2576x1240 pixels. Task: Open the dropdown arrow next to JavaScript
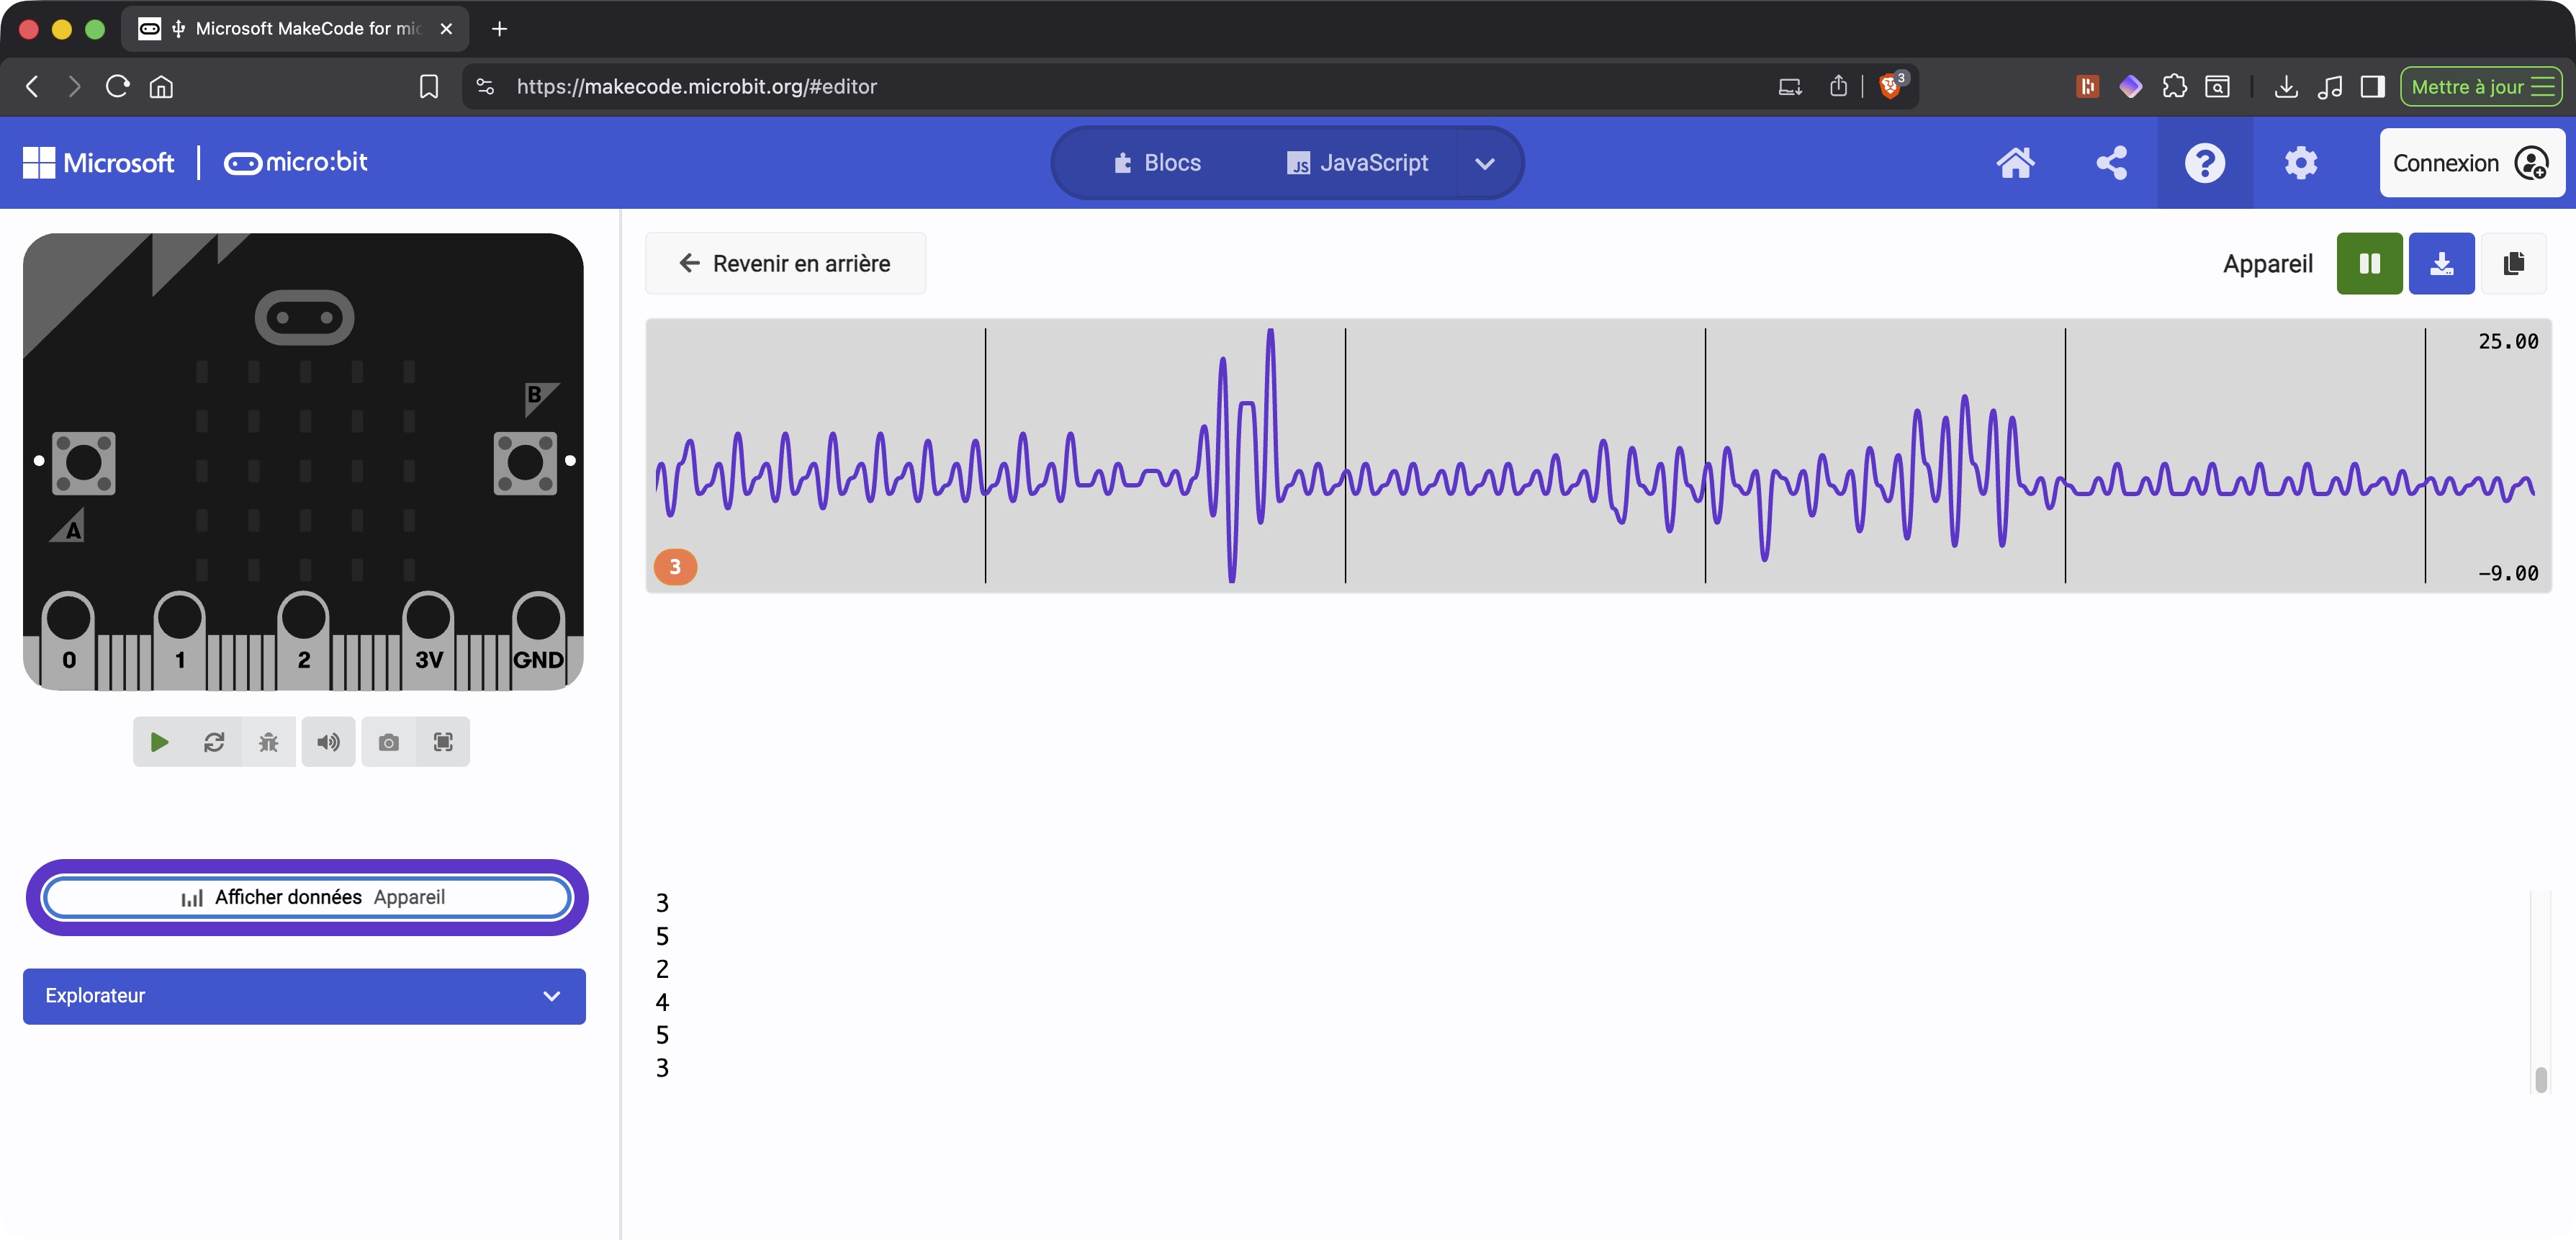click(x=1484, y=164)
